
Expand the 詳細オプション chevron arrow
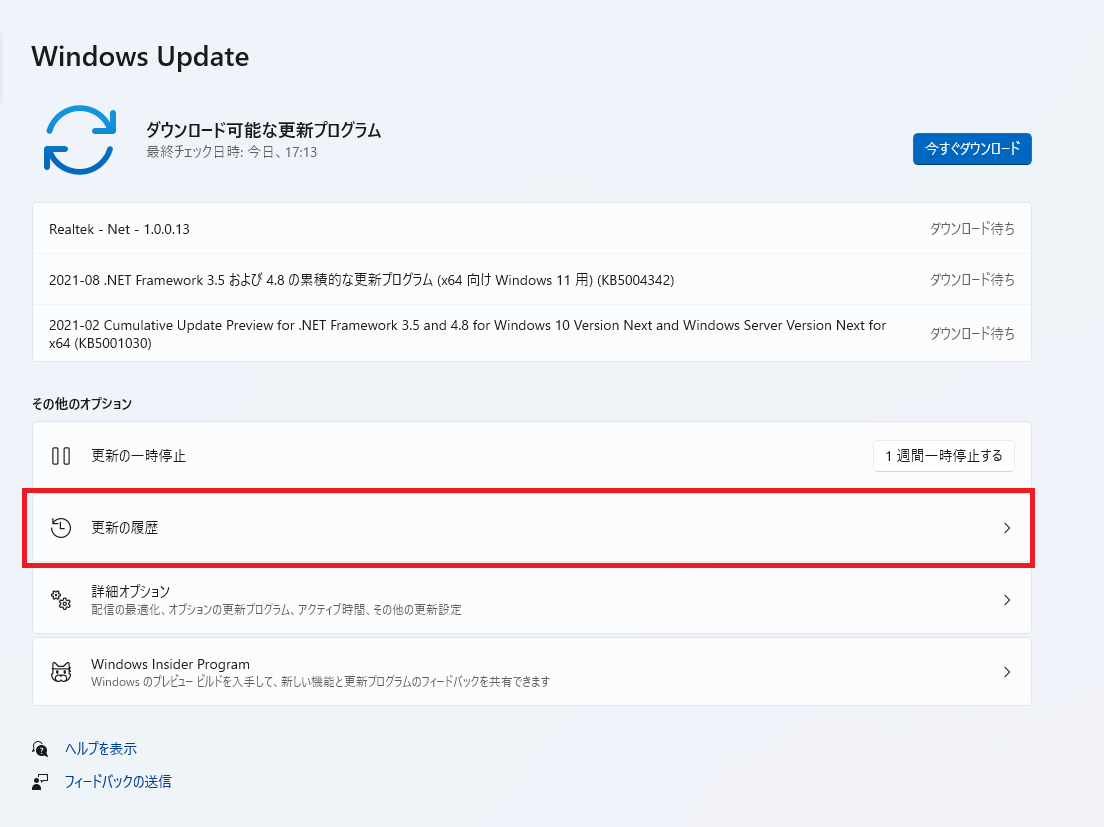(1007, 600)
